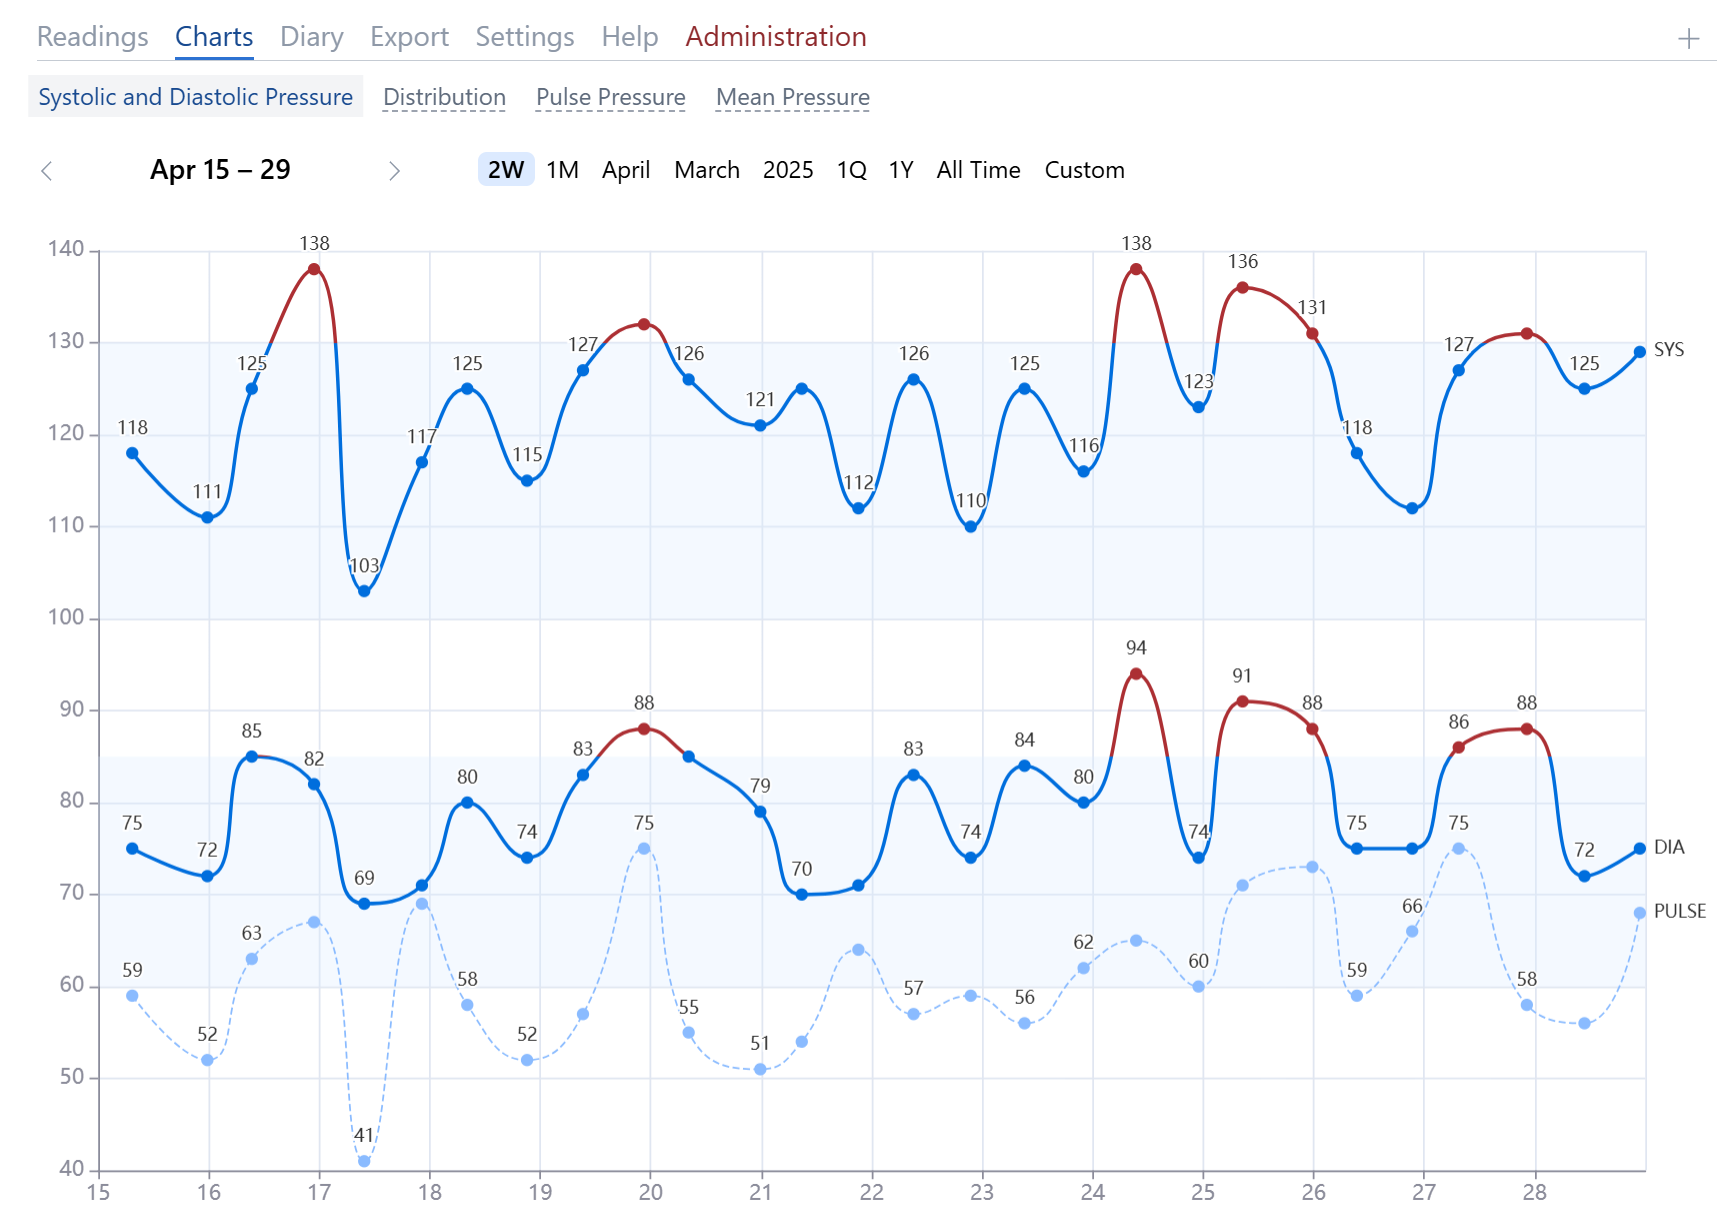
Task: Open the Diary section
Action: (x=311, y=36)
